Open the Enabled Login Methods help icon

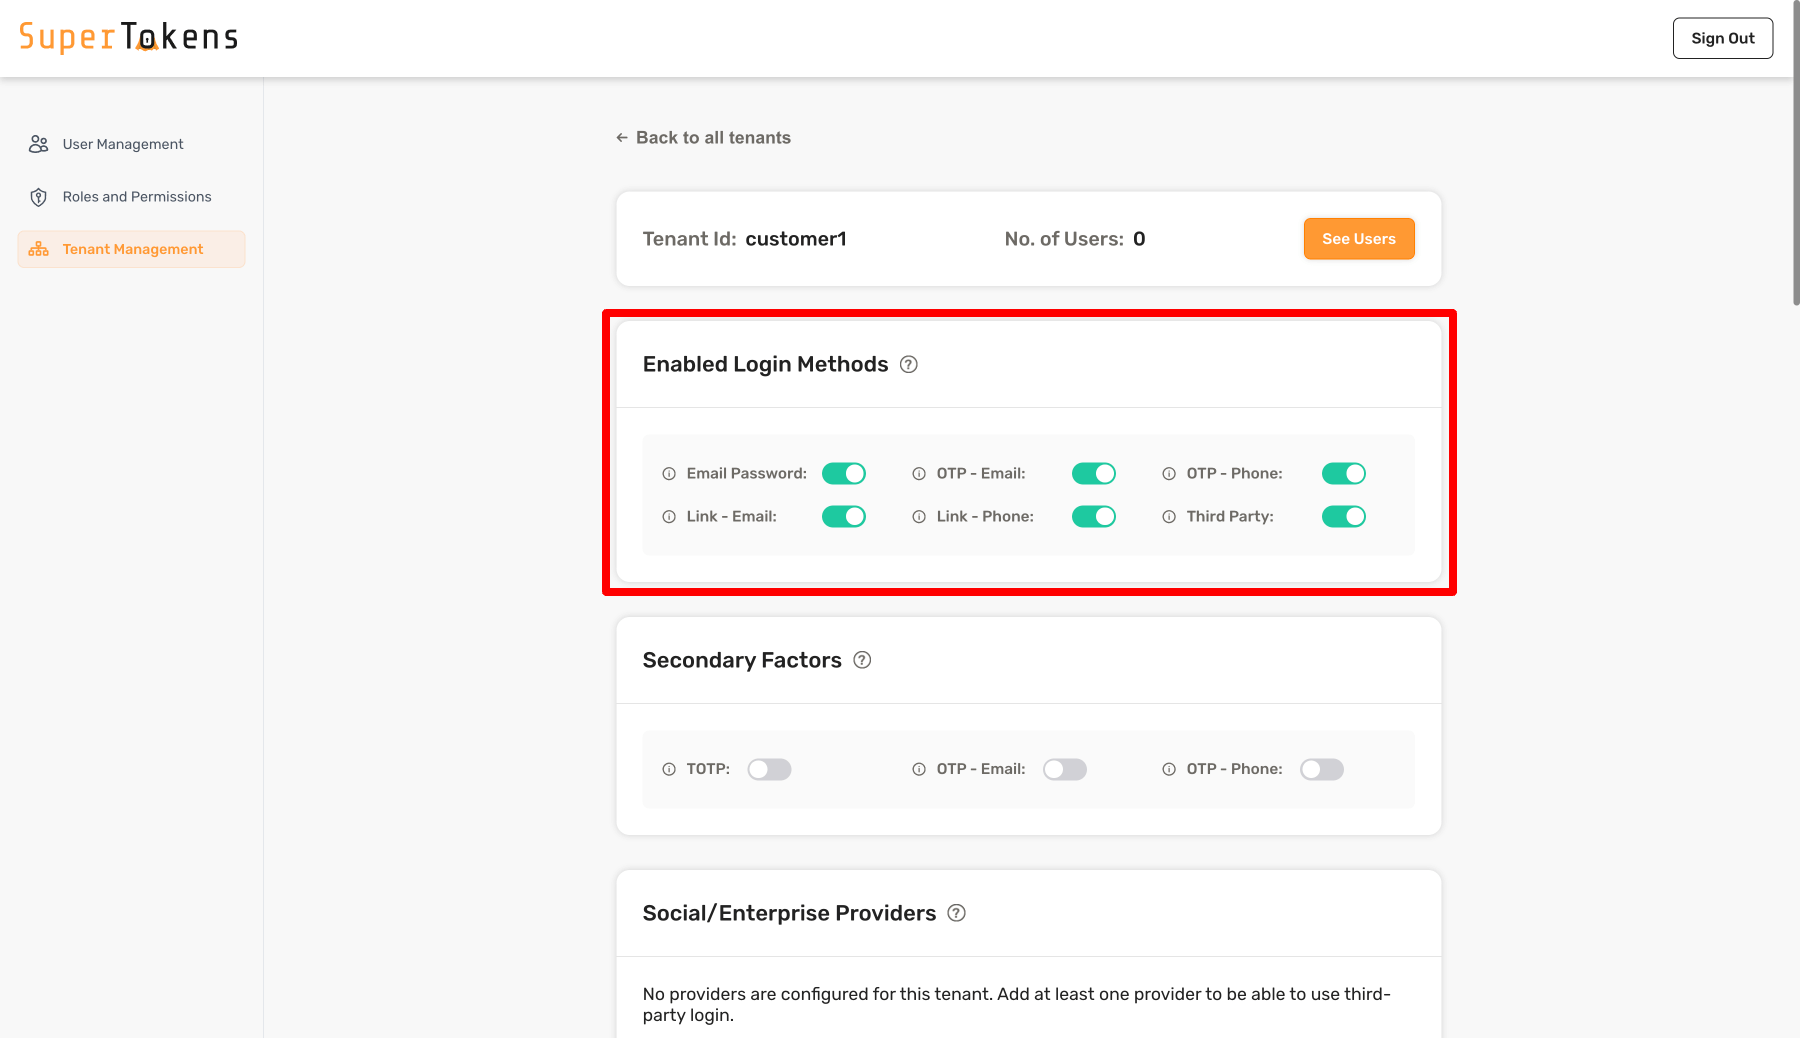coord(909,365)
